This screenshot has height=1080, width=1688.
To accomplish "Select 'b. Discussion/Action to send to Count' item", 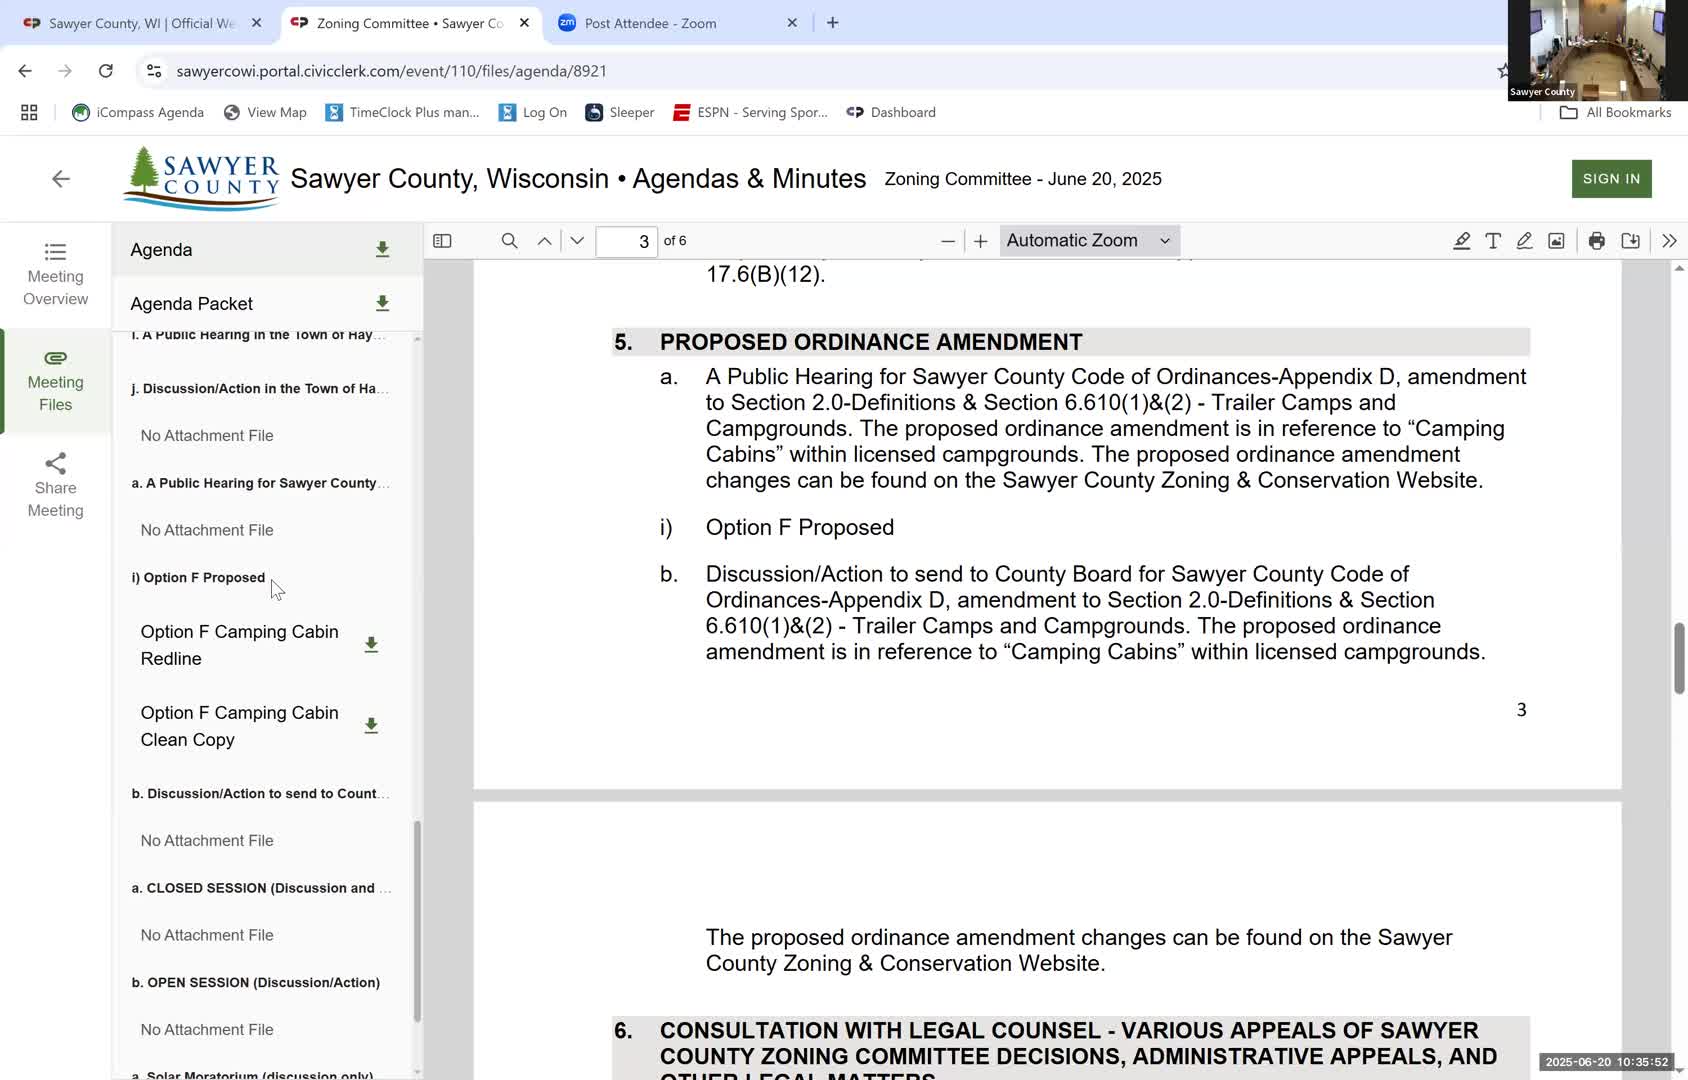I will point(260,794).
